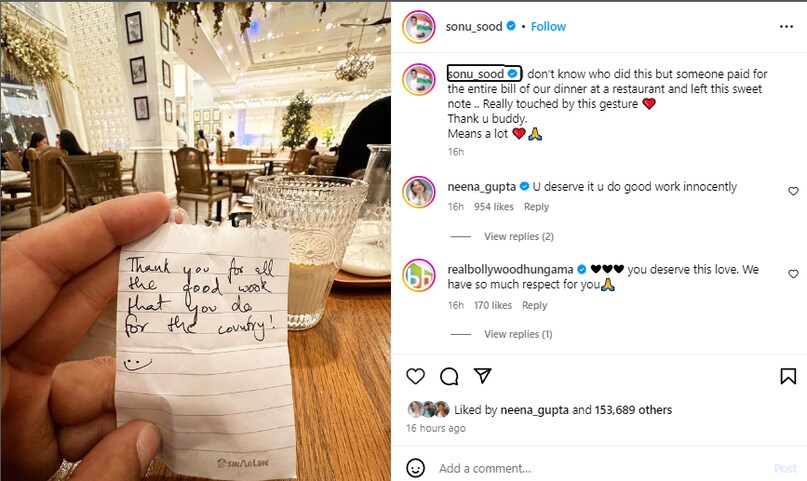Open the sonu_sood username in the caption
807x481 pixels.
[476, 74]
